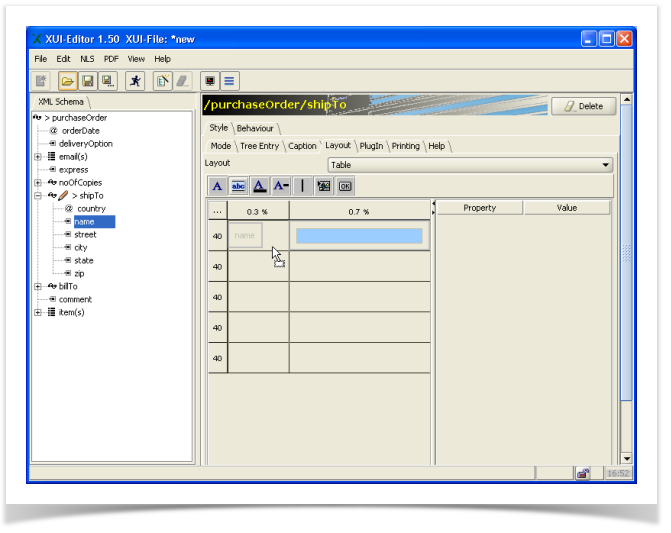Click the blue field in the name row
This screenshot has height=533, width=671.
pos(359,236)
